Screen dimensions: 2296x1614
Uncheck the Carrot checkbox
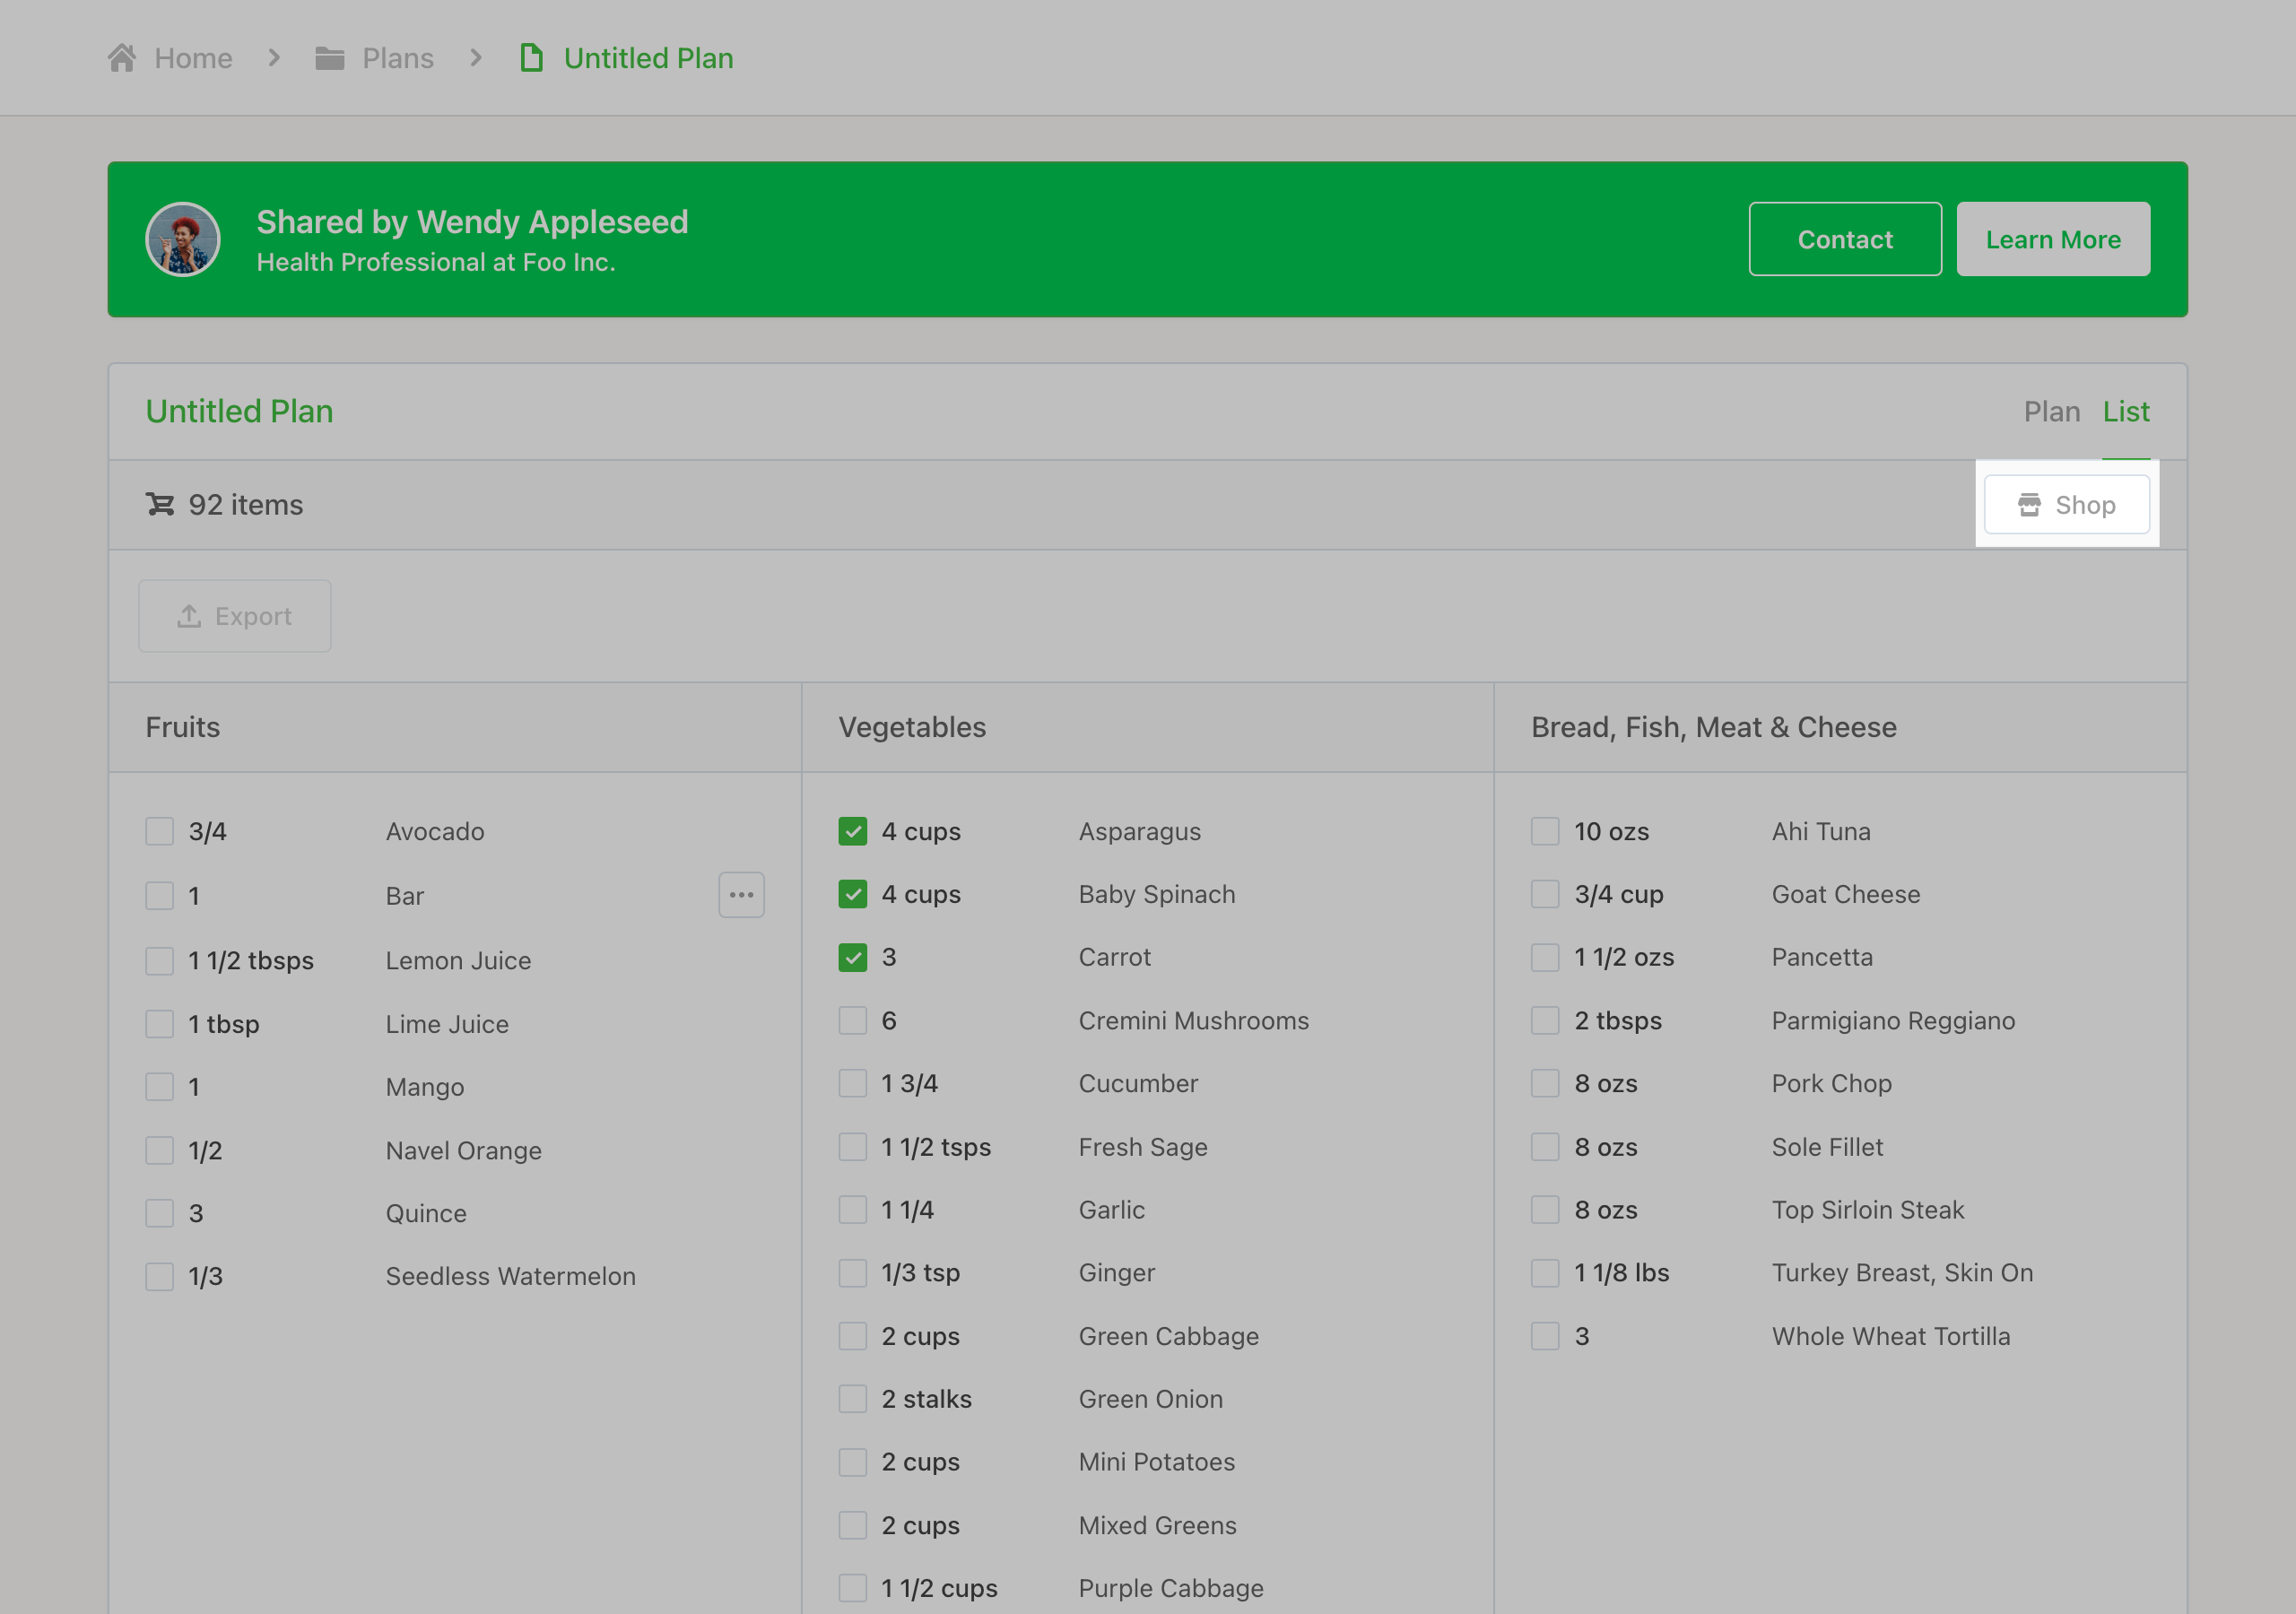point(852,957)
